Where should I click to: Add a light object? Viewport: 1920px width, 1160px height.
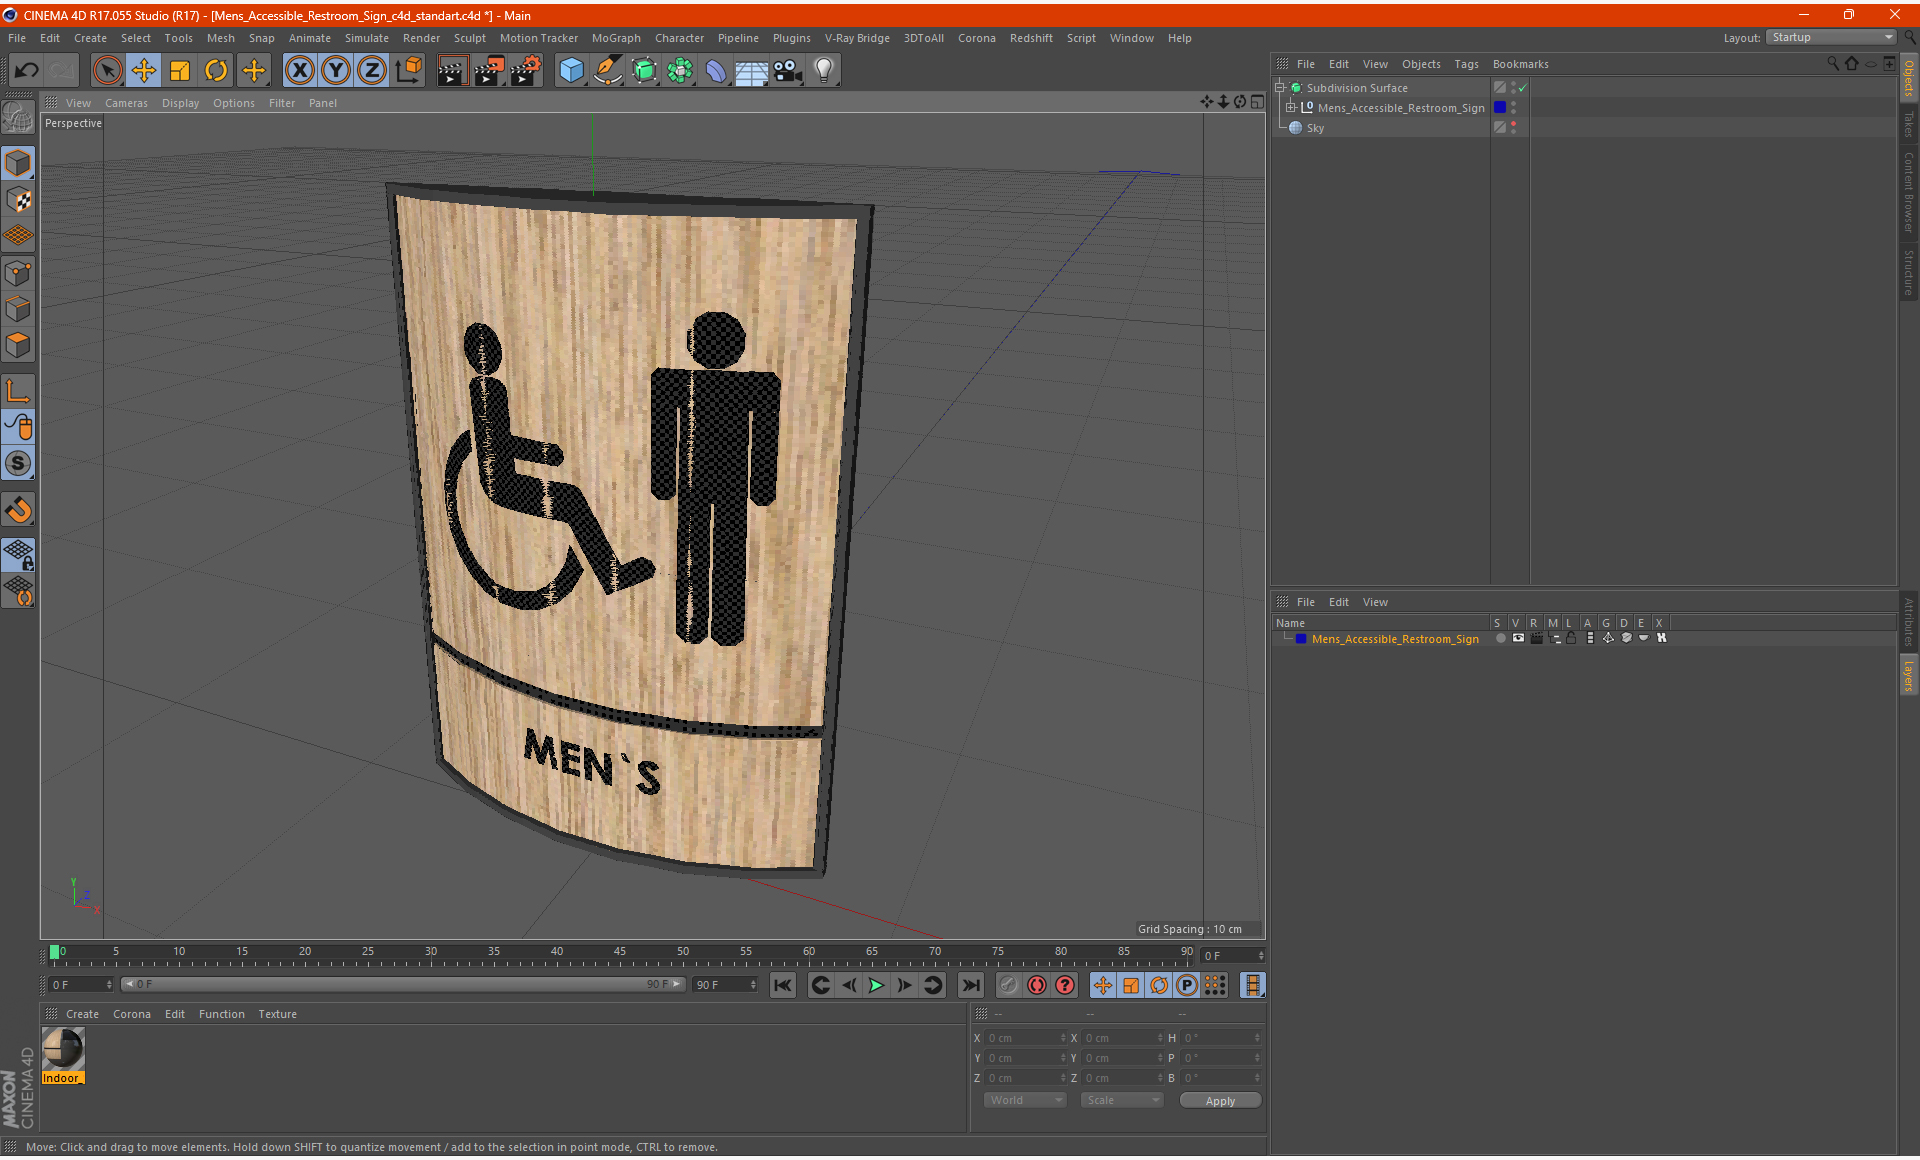coord(823,70)
